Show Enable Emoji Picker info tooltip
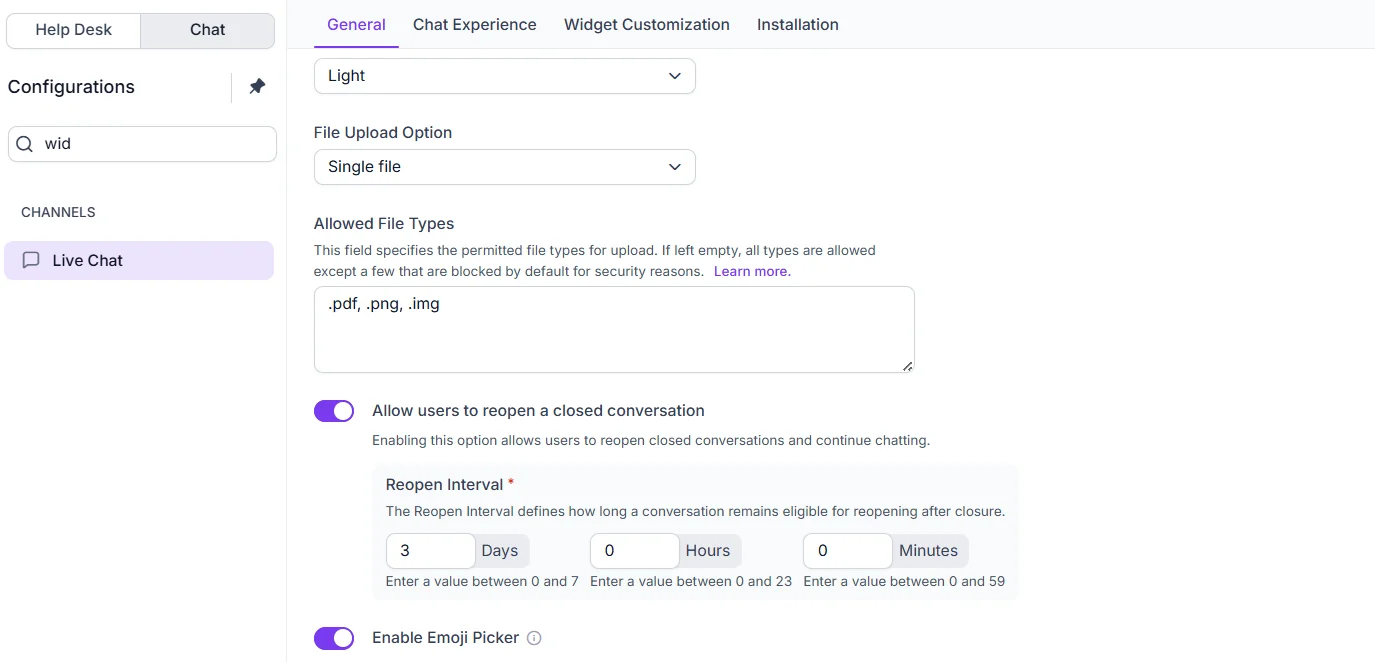The width and height of the screenshot is (1375, 662). pyautogui.click(x=534, y=638)
